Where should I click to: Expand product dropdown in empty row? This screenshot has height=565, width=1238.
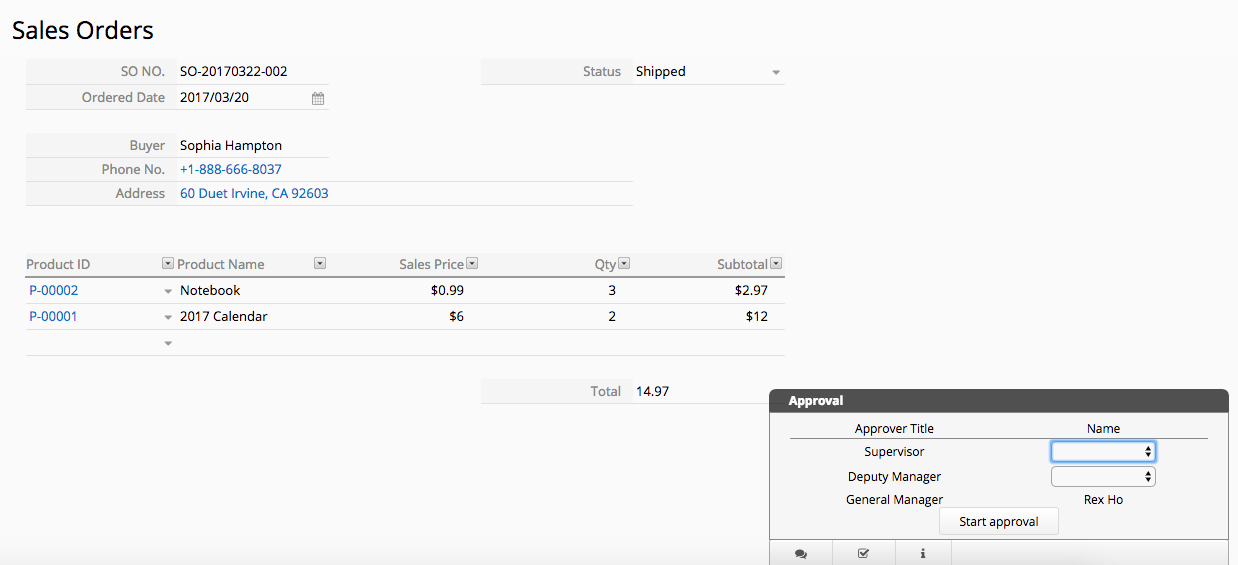(168, 343)
